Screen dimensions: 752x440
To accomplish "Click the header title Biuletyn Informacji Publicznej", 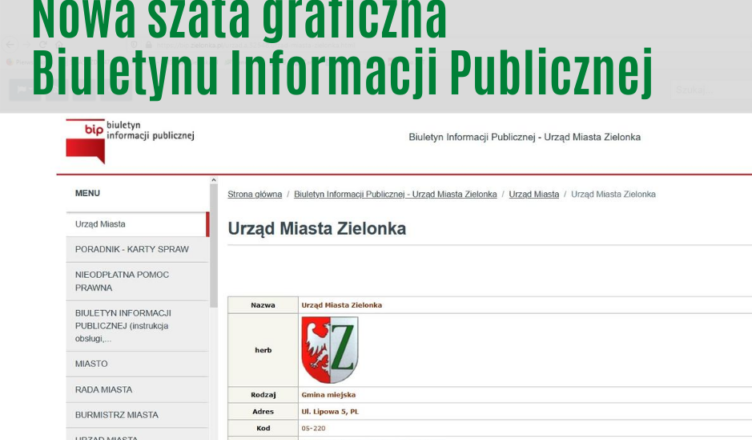I will [524, 137].
